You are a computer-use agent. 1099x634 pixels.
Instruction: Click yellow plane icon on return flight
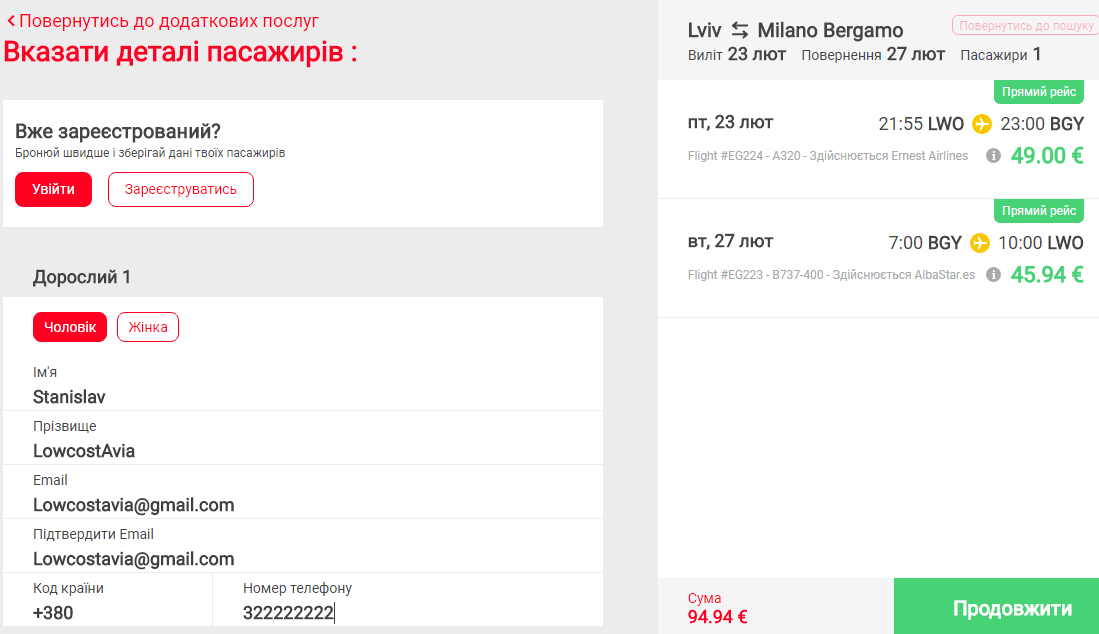[x=980, y=243]
